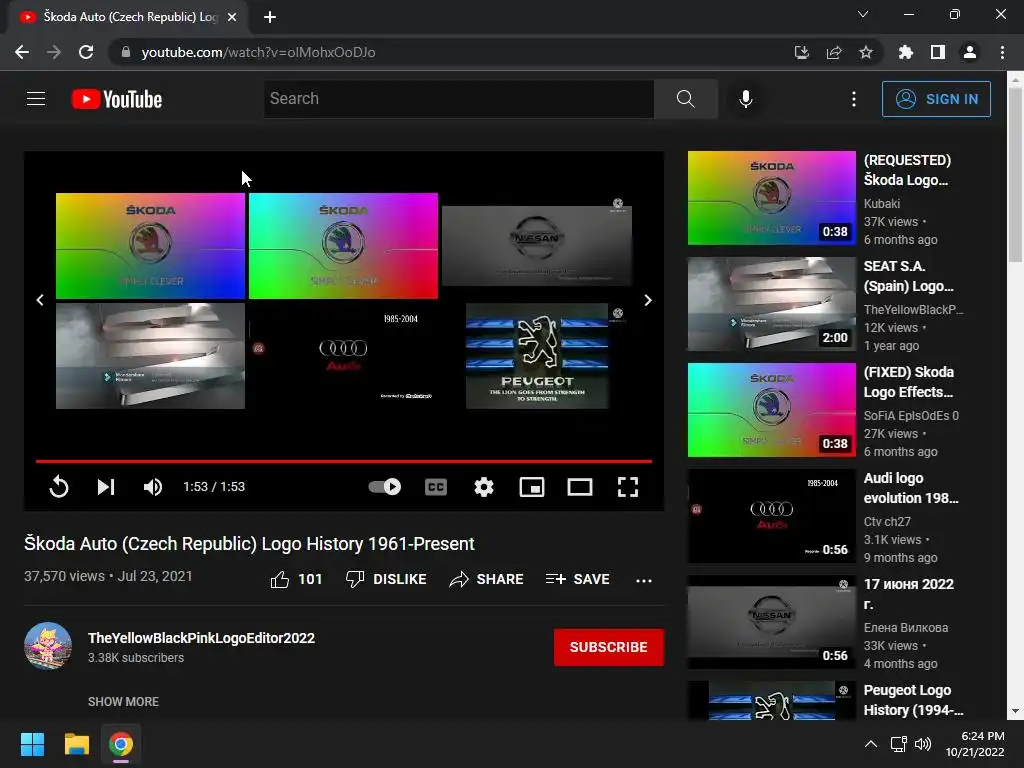Open Peugeot Logo History video title

pyautogui.click(x=913, y=700)
